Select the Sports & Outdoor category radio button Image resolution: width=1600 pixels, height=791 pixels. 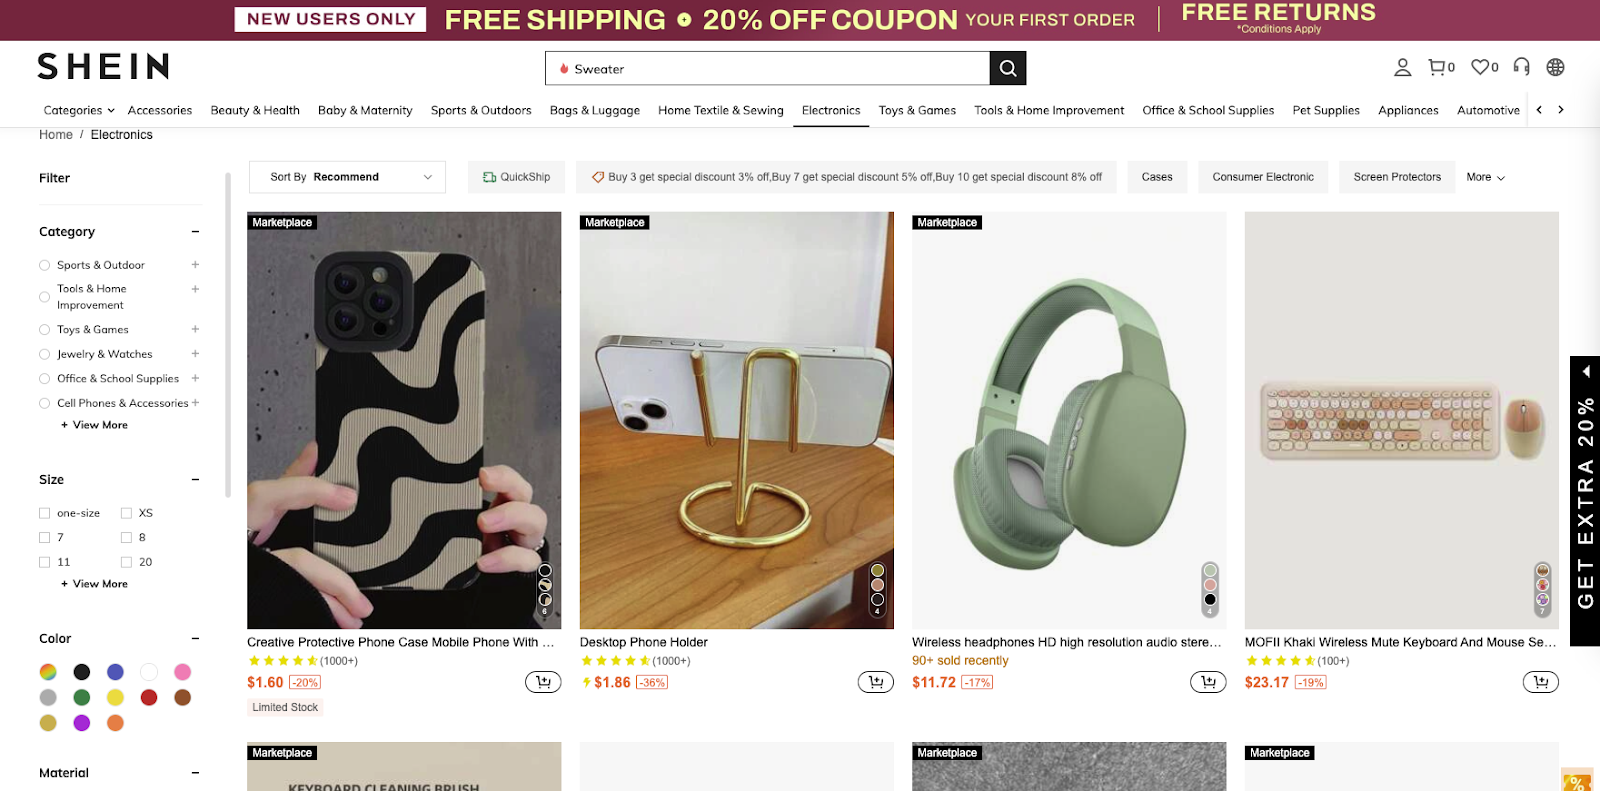tap(44, 264)
